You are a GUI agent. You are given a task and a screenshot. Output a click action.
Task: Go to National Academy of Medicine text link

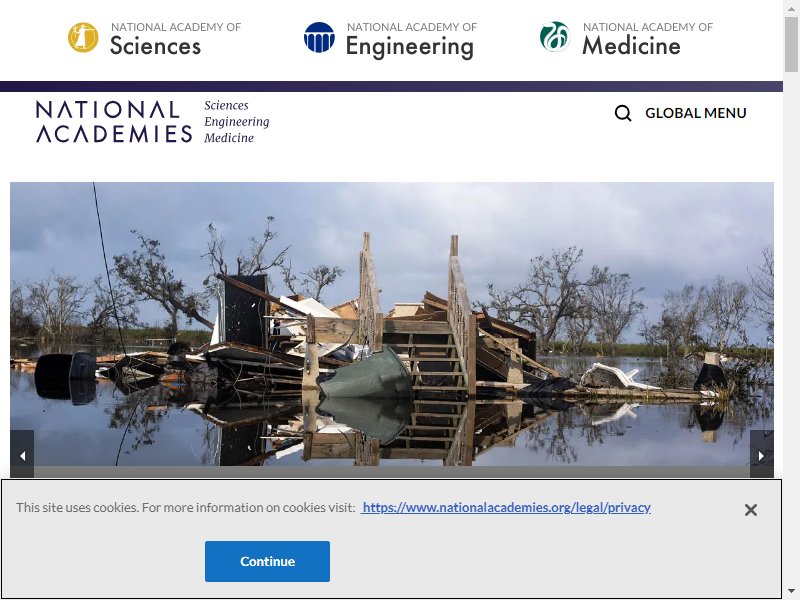coord(647,38)
